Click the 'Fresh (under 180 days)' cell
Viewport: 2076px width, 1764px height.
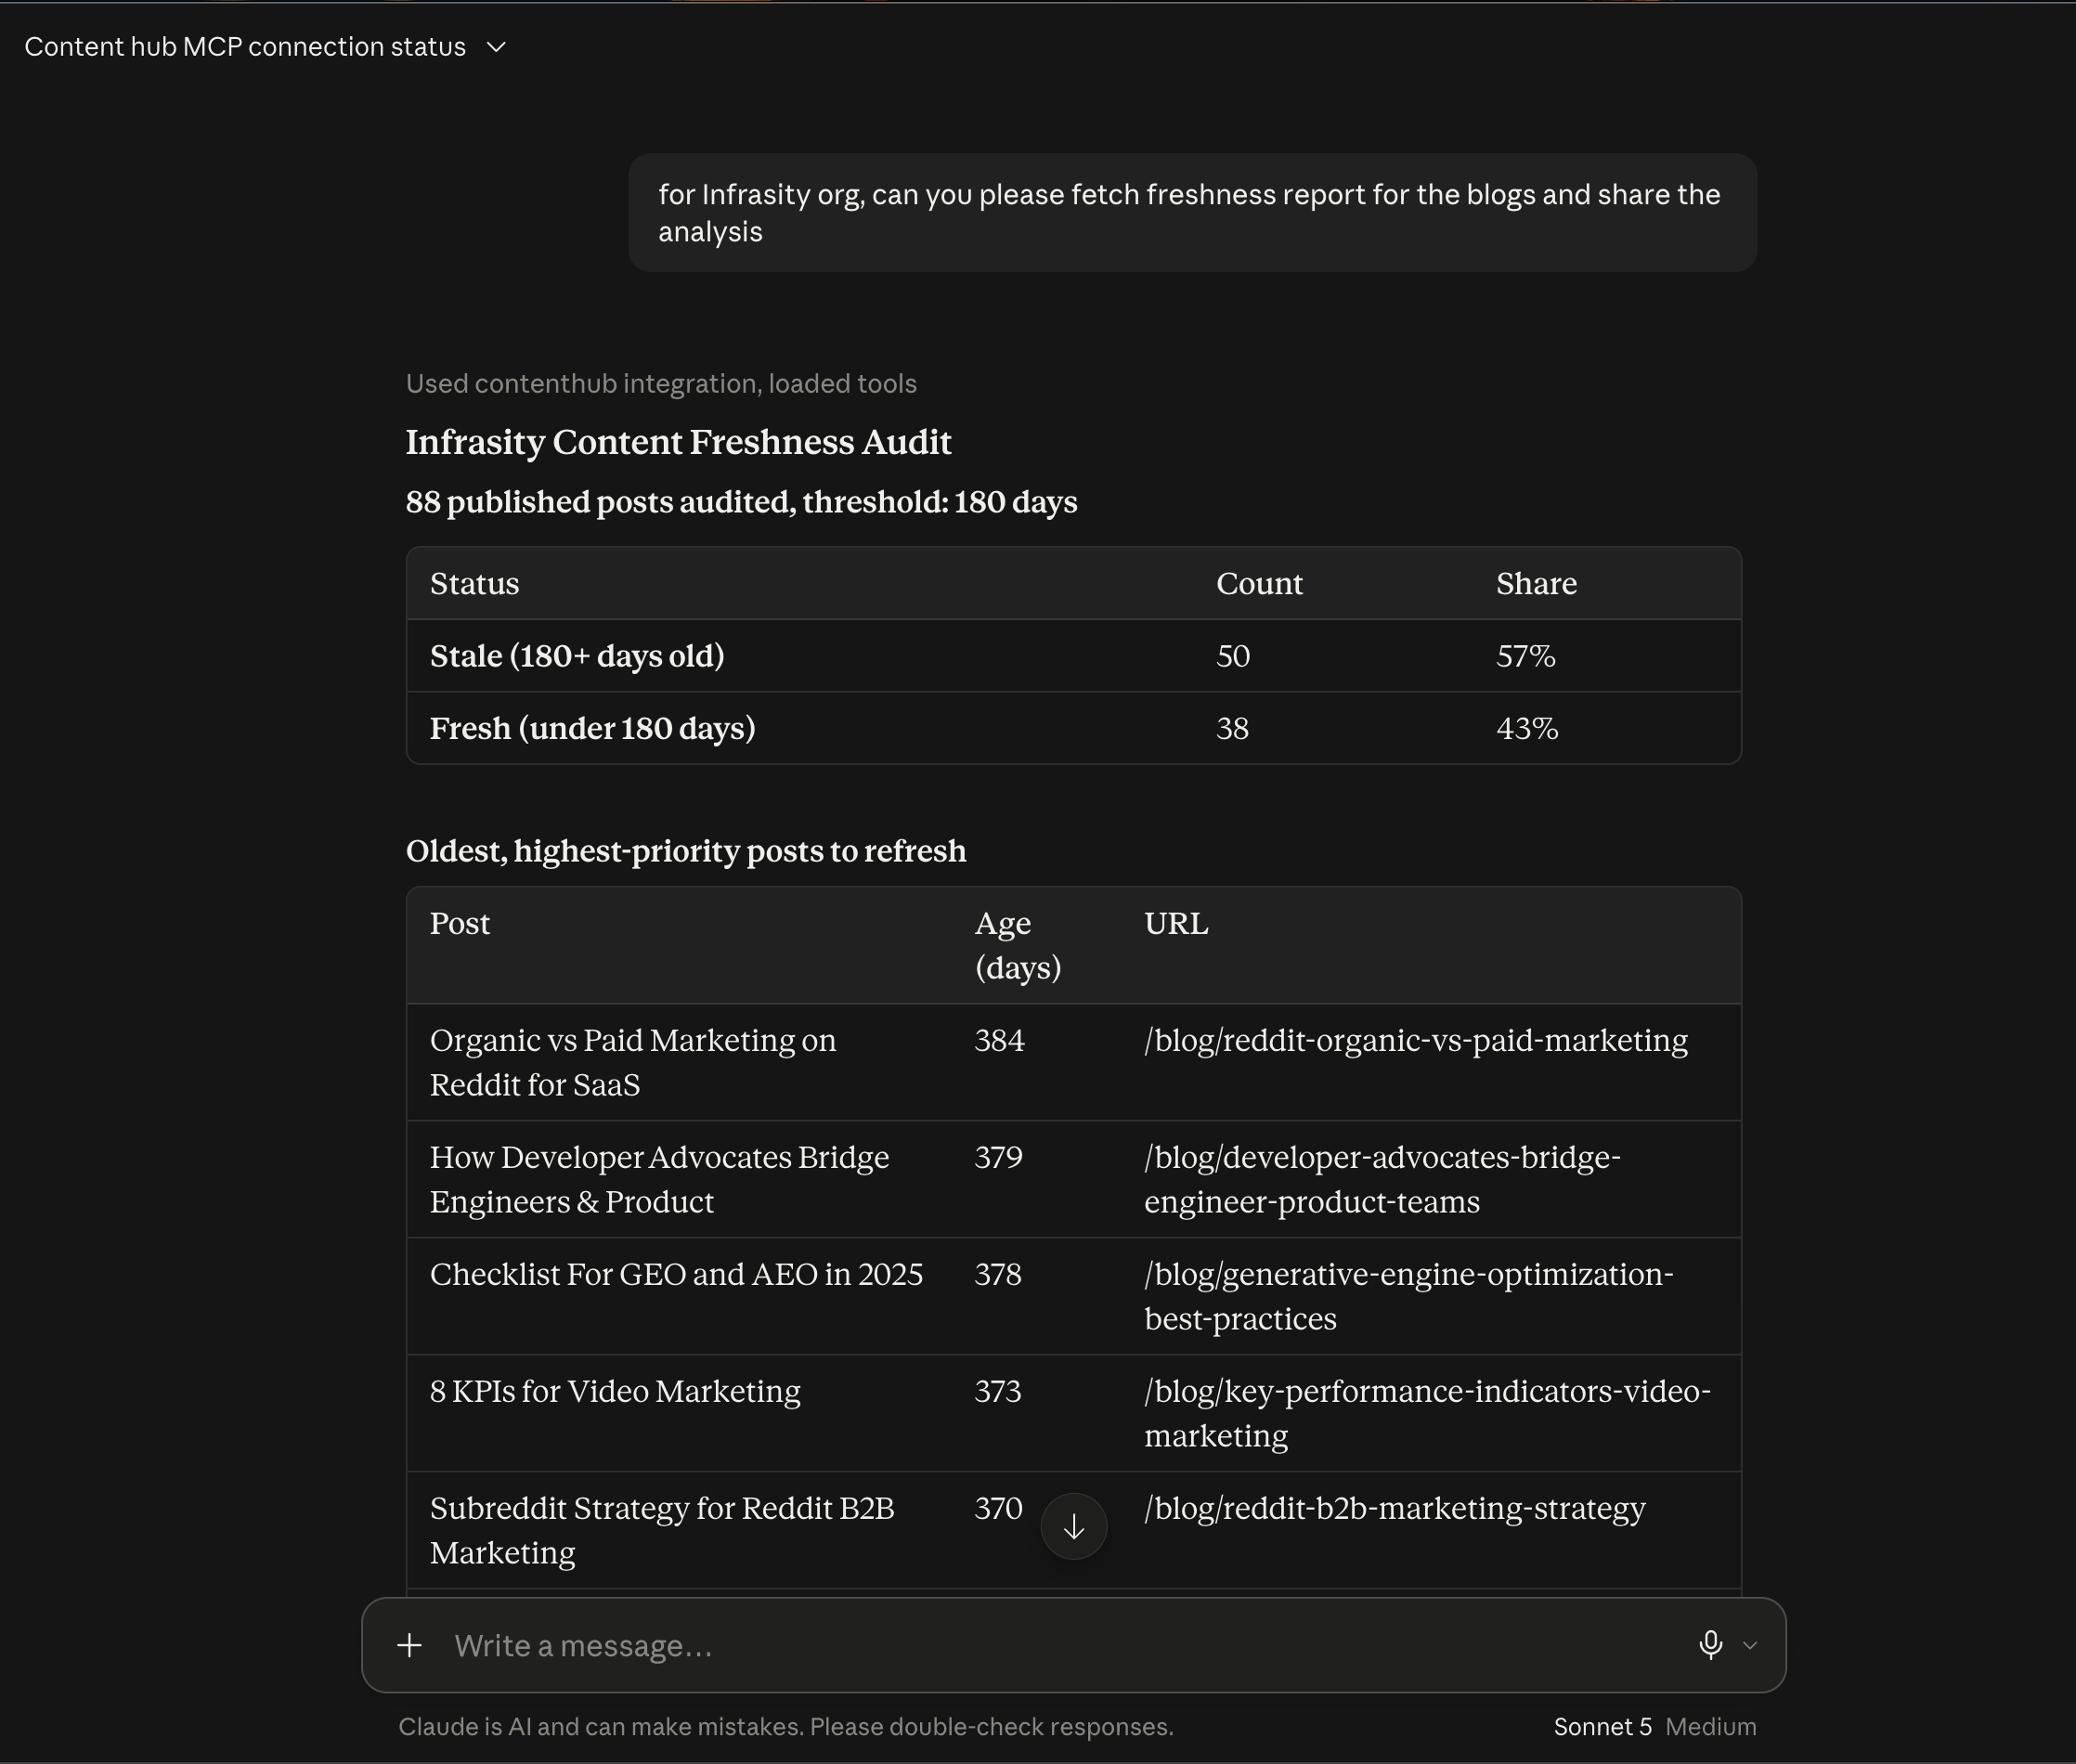592,729
